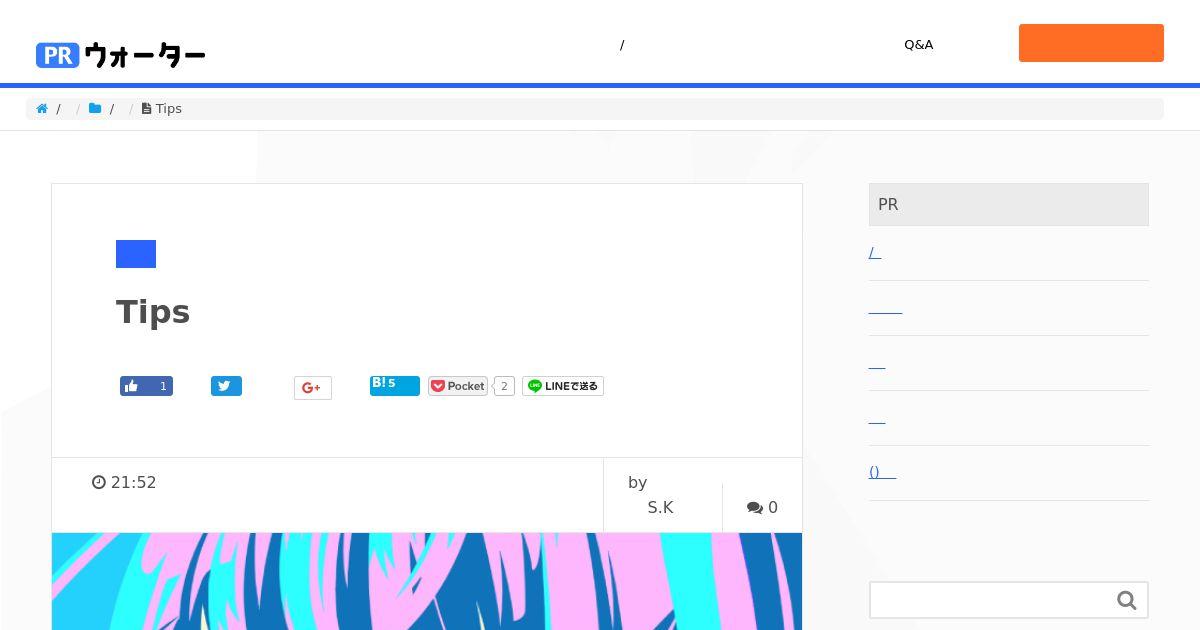
Task: Select the article title Tips
Action: point(153,312)
